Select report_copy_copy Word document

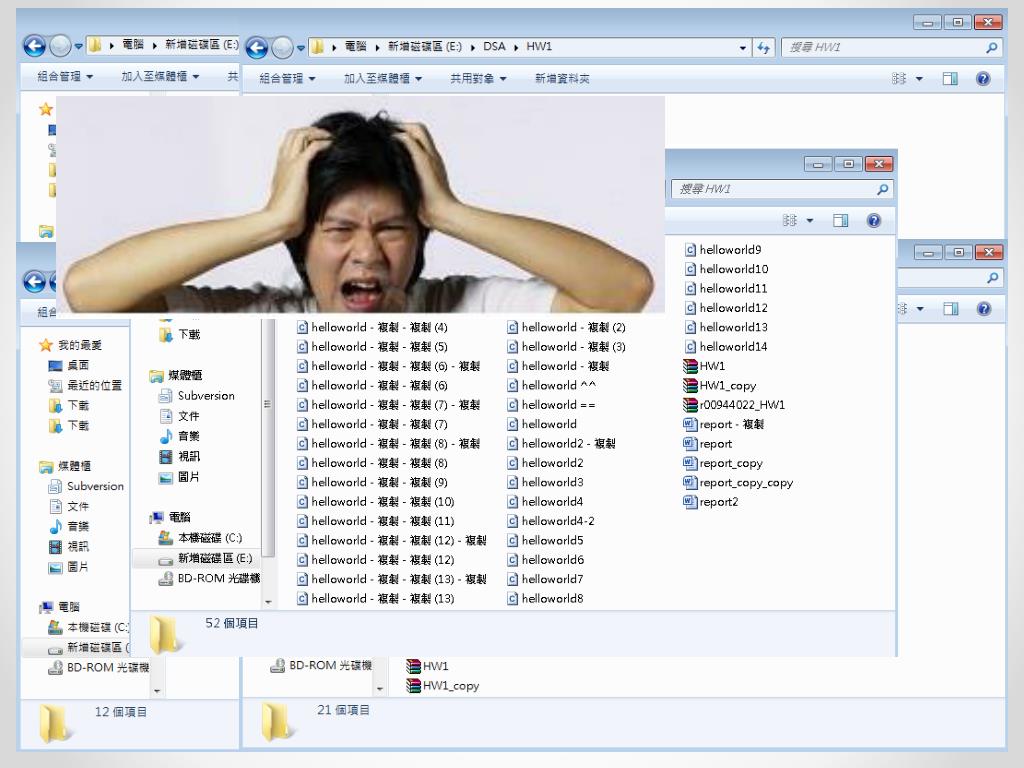tap(738, 483)
